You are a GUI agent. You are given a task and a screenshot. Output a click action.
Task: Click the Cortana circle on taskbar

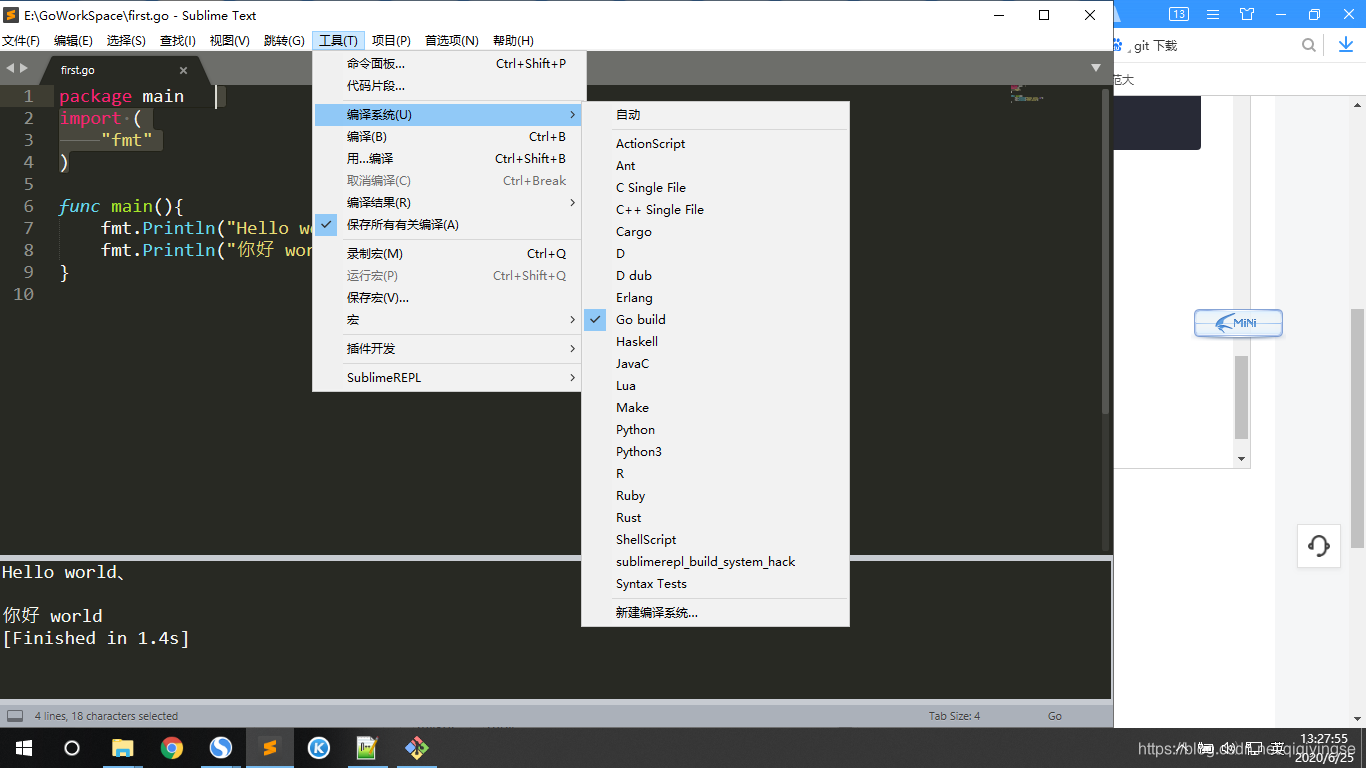pyautogui.click(x=72, y=748)
